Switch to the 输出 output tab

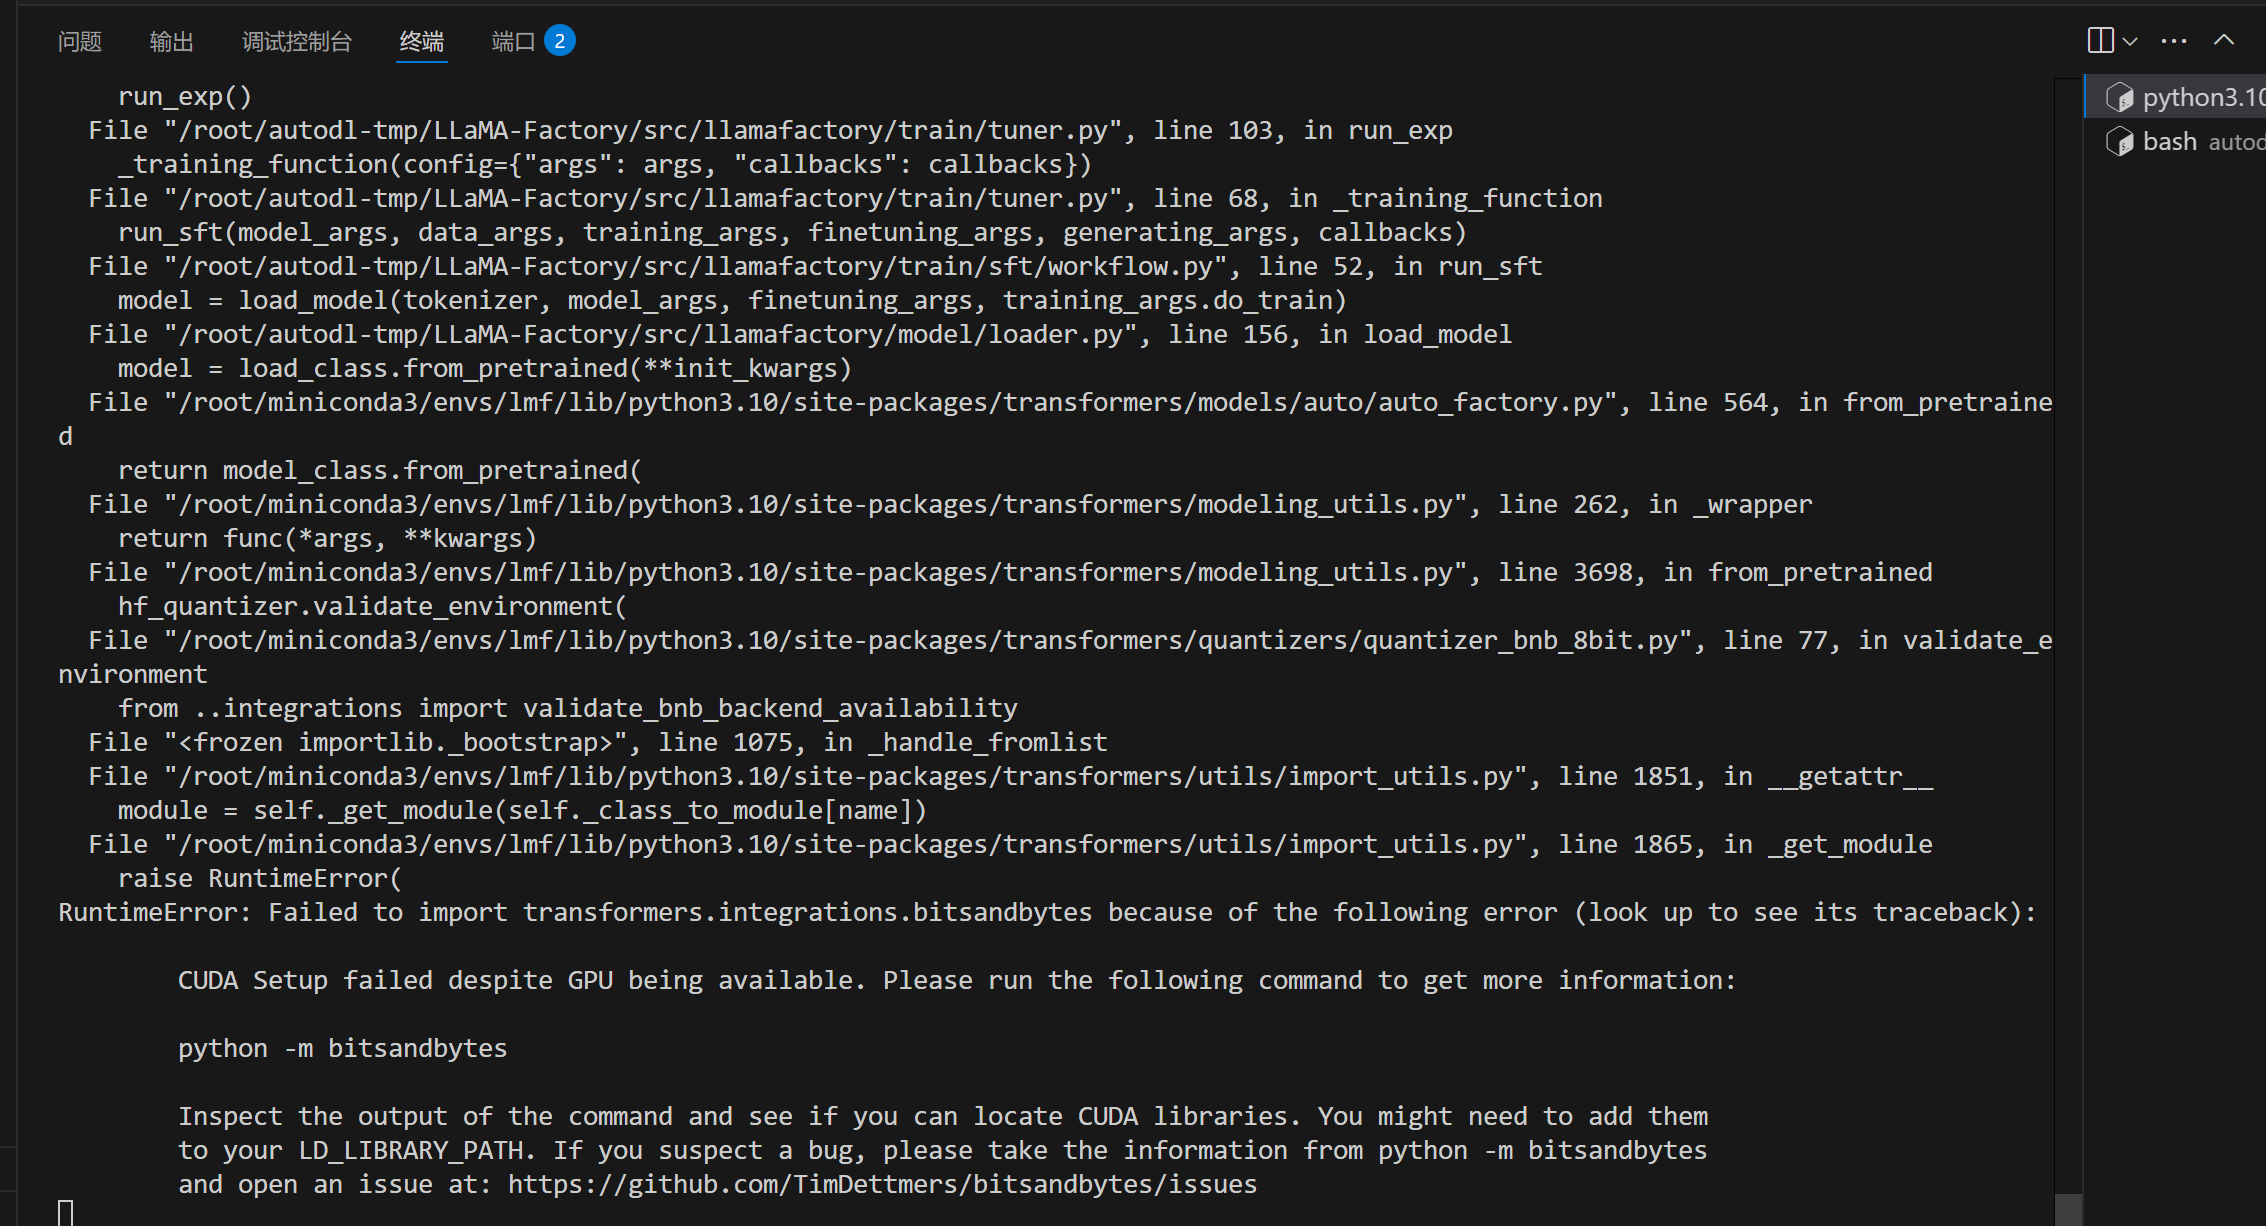coord(172,41)
